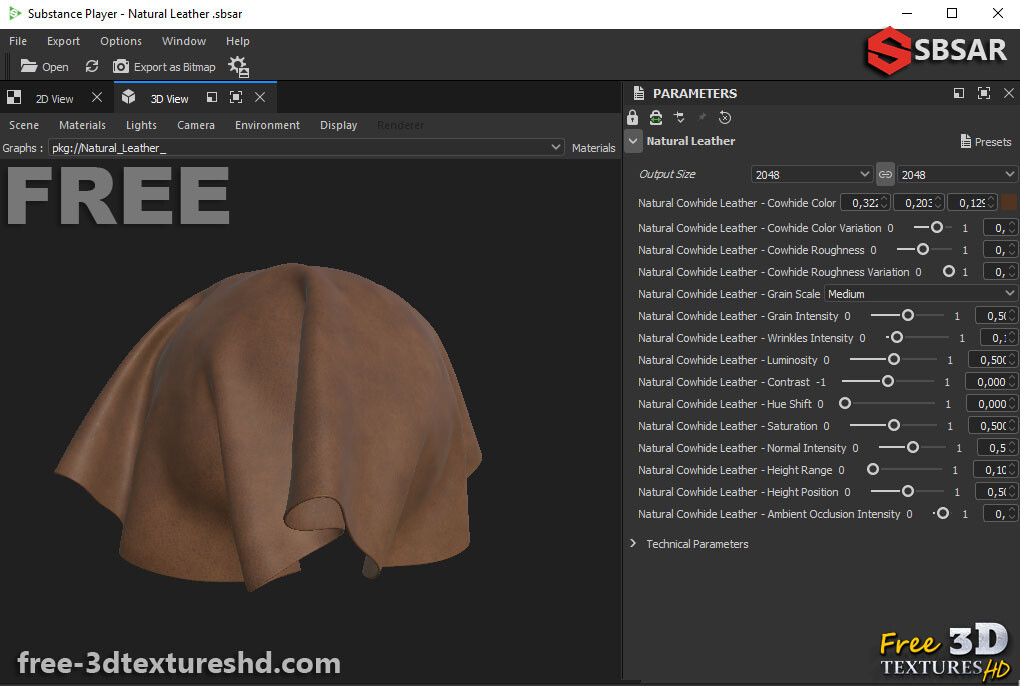1020x686 pixels.
Task: Open the Grain Scale dropdown set to Medium
Action: pyautogui.click(x=920, y=293)
